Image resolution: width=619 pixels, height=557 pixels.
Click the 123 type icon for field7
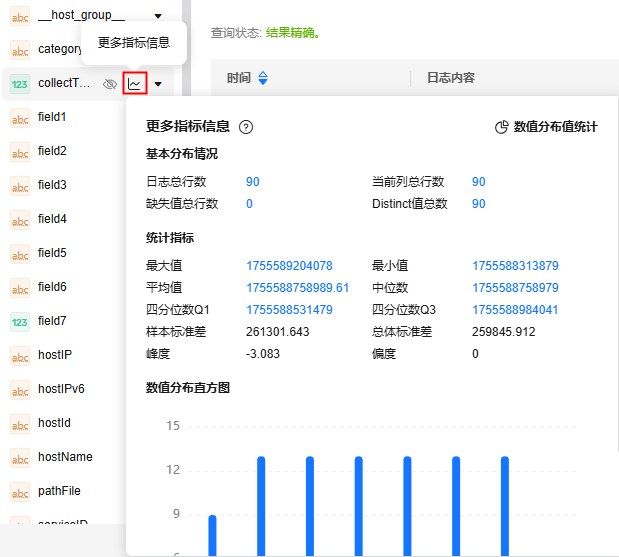tap(20, 322)
